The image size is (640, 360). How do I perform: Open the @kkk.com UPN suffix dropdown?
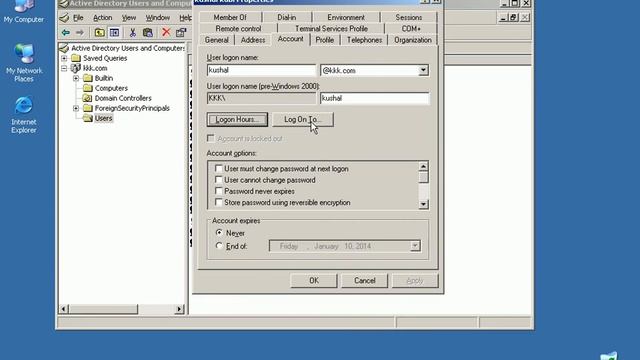tap(423, 70)
